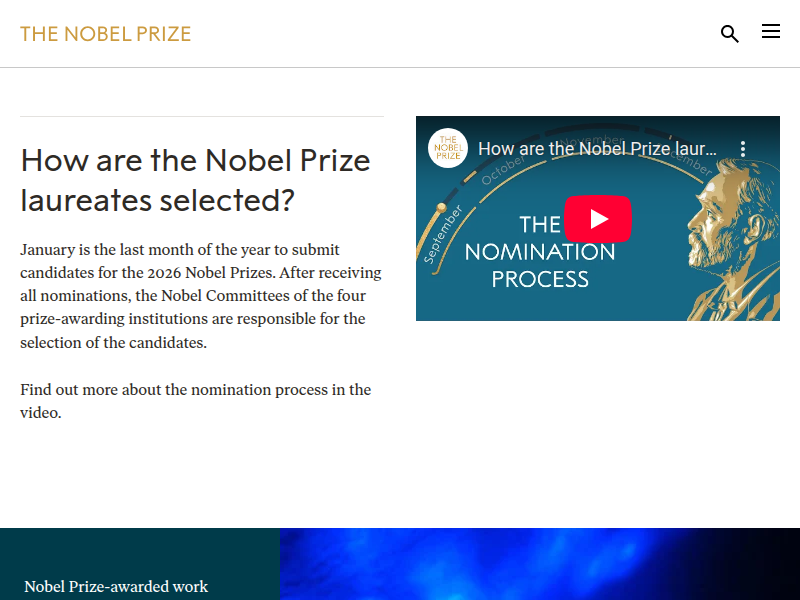Click the paragraph beginning 'January is the last month'

[x=200, y=296]
